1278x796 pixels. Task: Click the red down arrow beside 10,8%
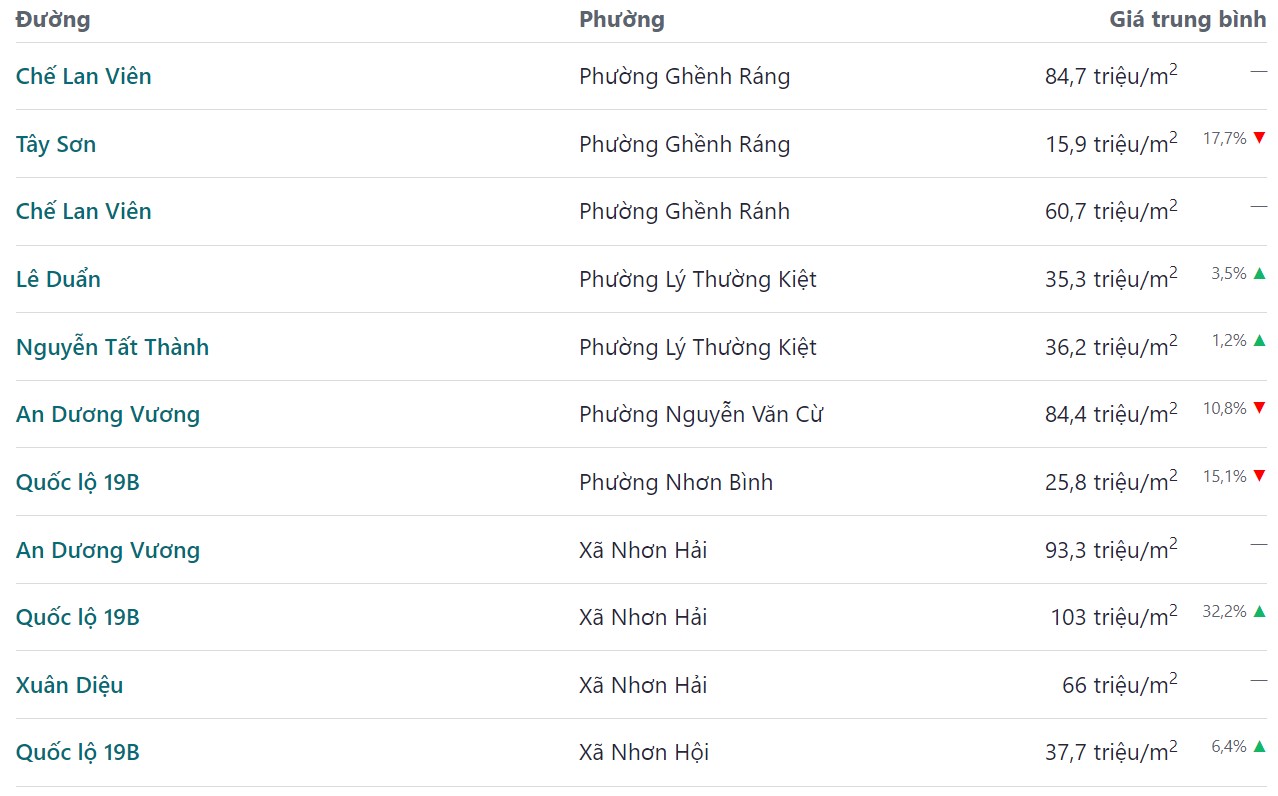(1259, 408)
